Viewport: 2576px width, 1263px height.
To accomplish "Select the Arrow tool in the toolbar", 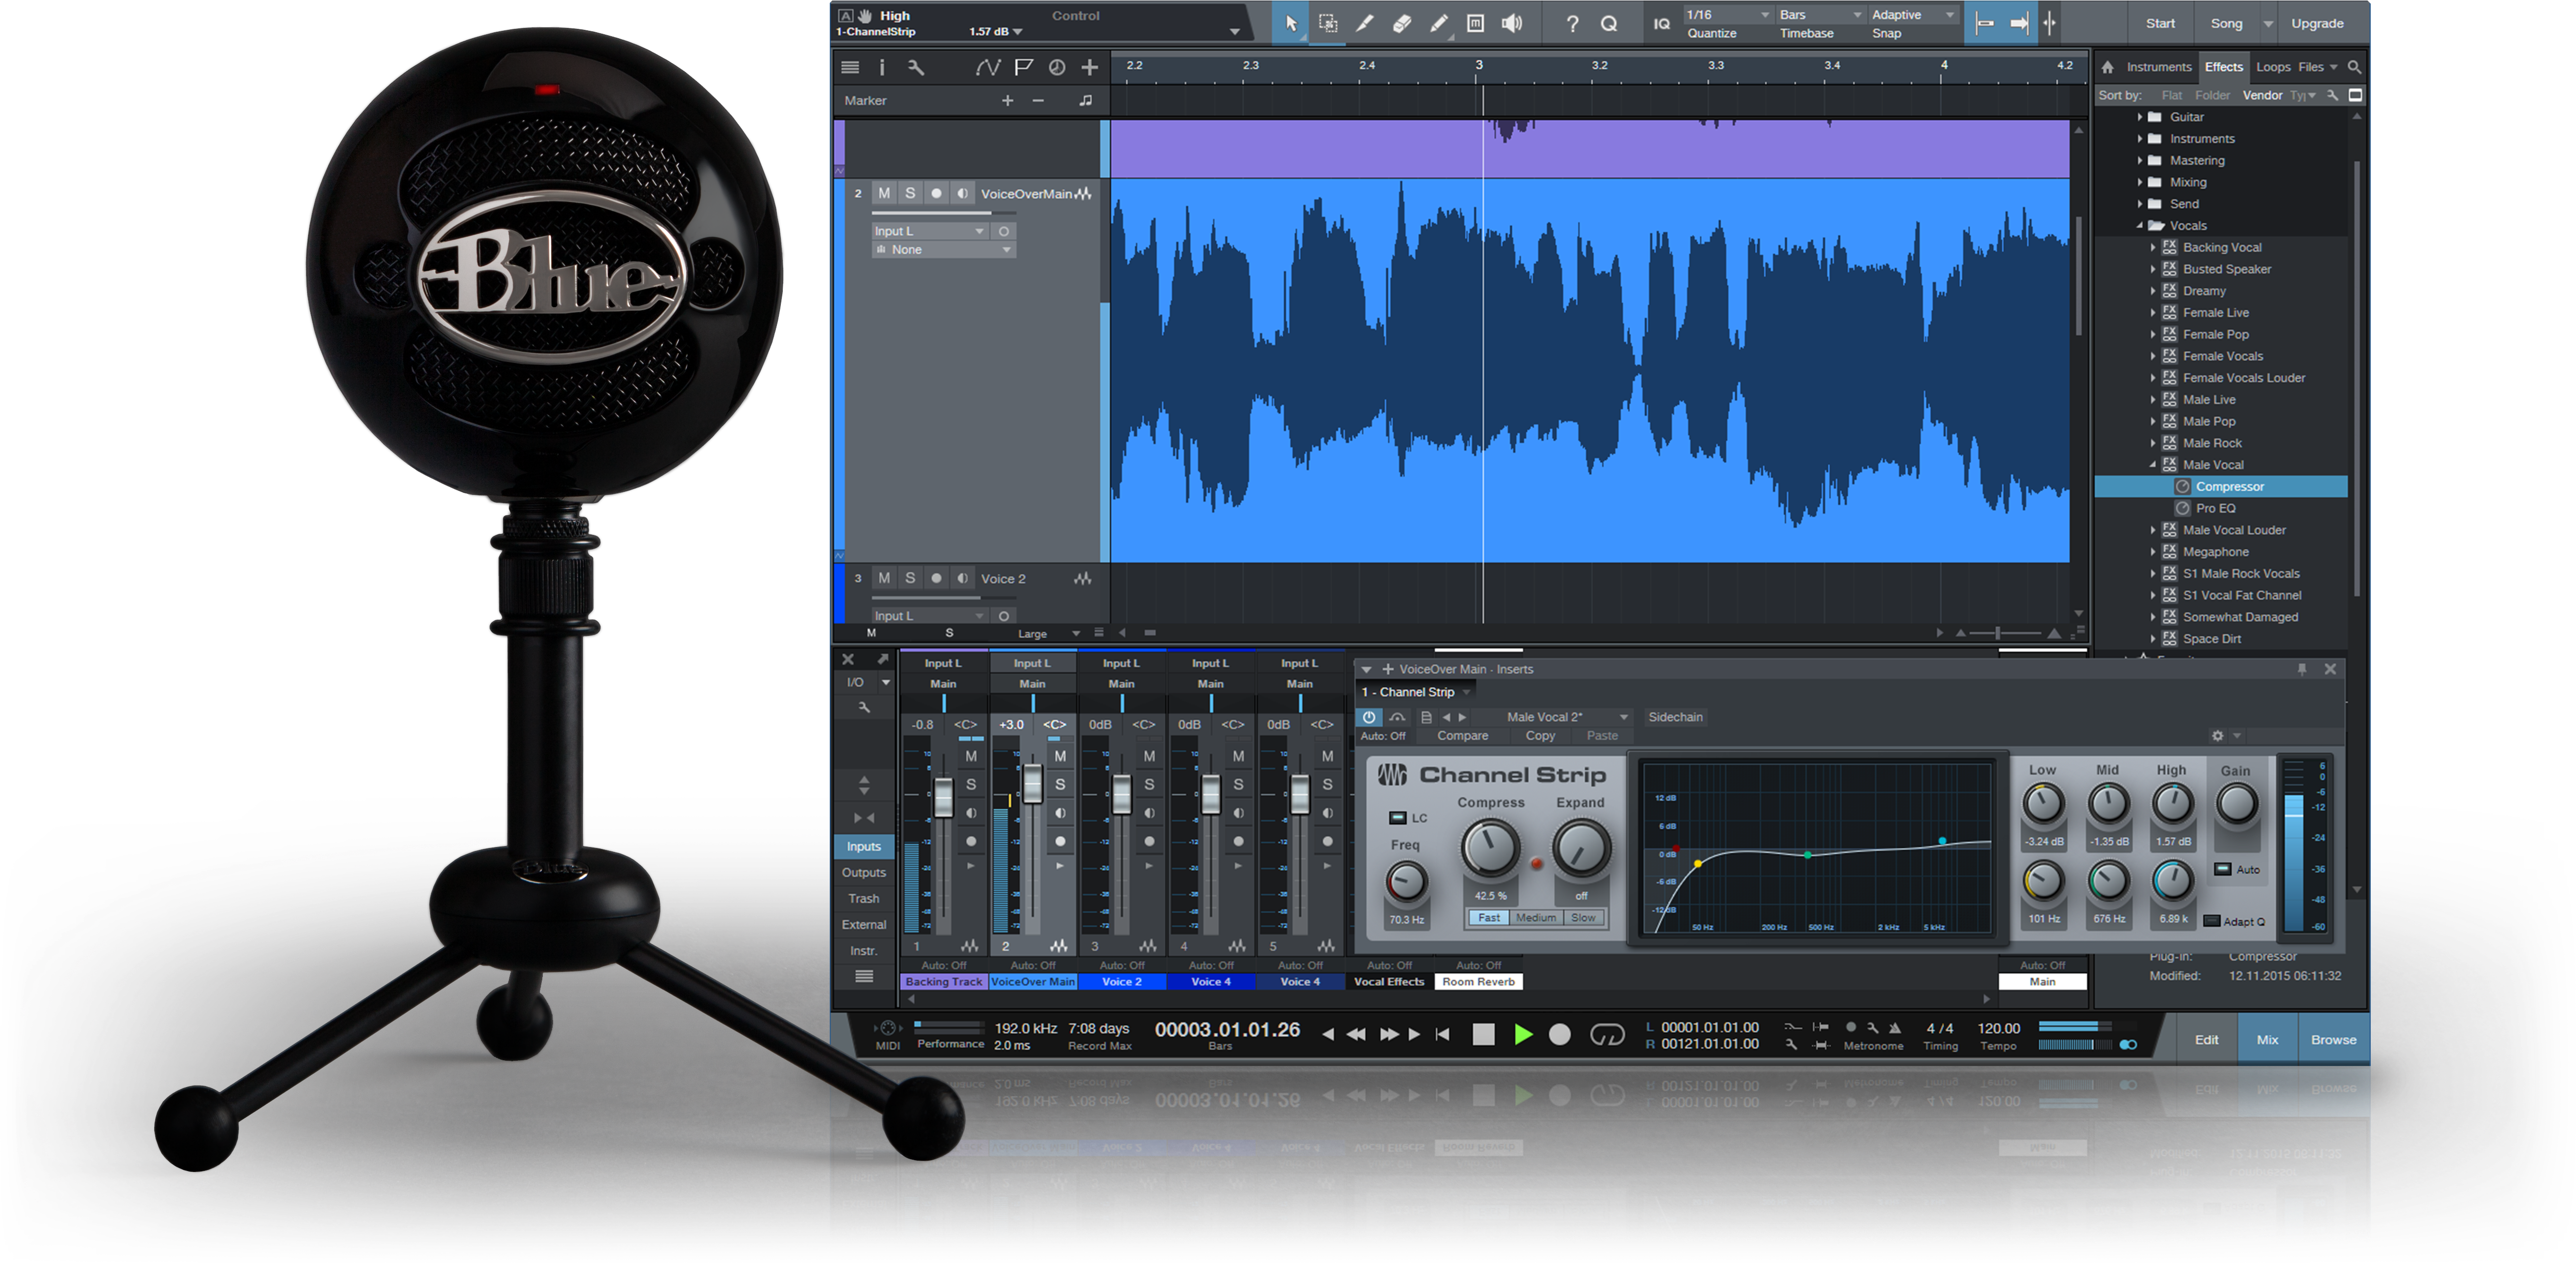I will tap(1291, 23).
